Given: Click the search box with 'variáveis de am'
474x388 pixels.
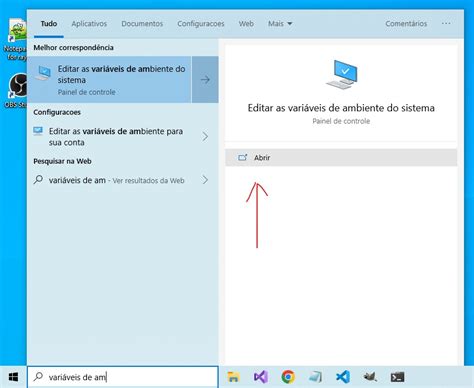Looking at the screenshot, I should click(123, 377).
